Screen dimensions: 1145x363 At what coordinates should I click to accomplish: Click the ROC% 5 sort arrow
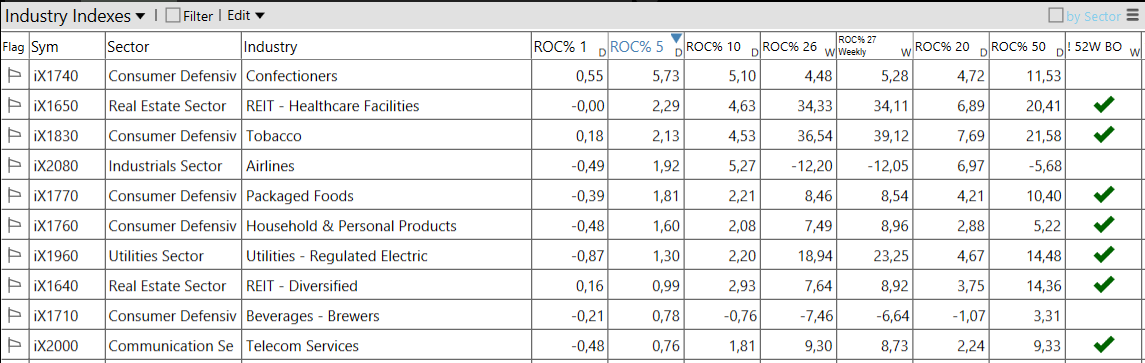(676, 38)
